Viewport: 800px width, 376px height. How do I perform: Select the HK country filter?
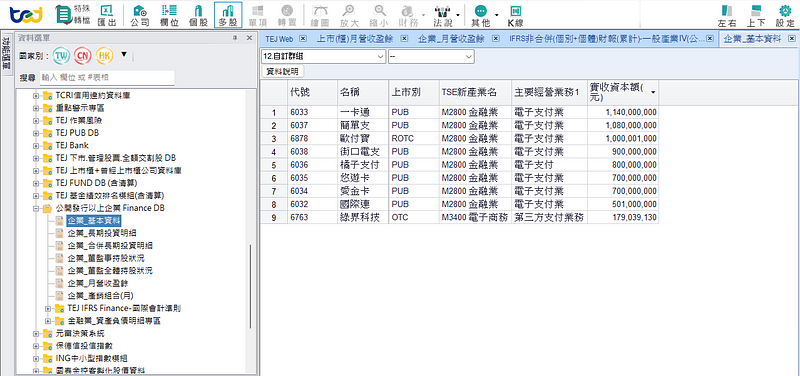pyautogui.click(x=104, y=55)
